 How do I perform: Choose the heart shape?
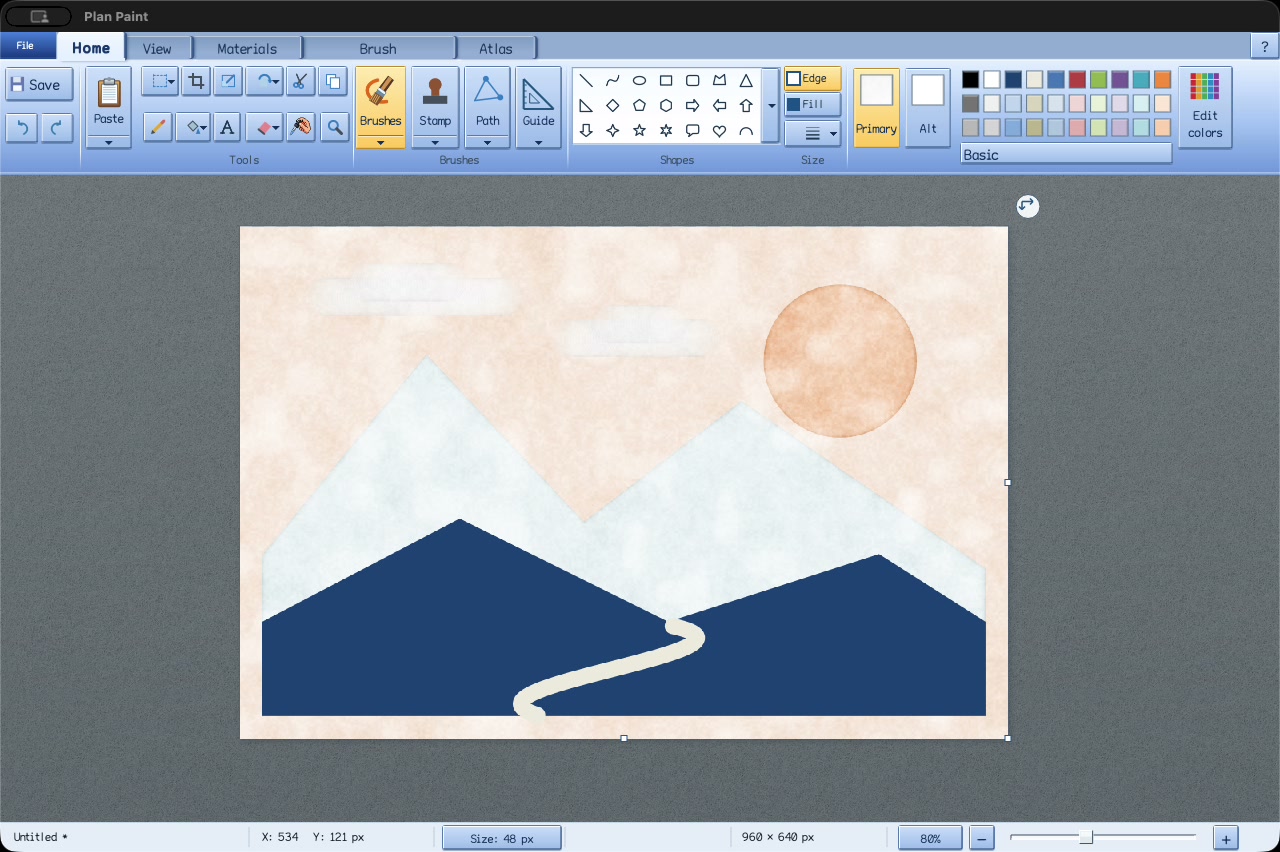pos(719,131)
